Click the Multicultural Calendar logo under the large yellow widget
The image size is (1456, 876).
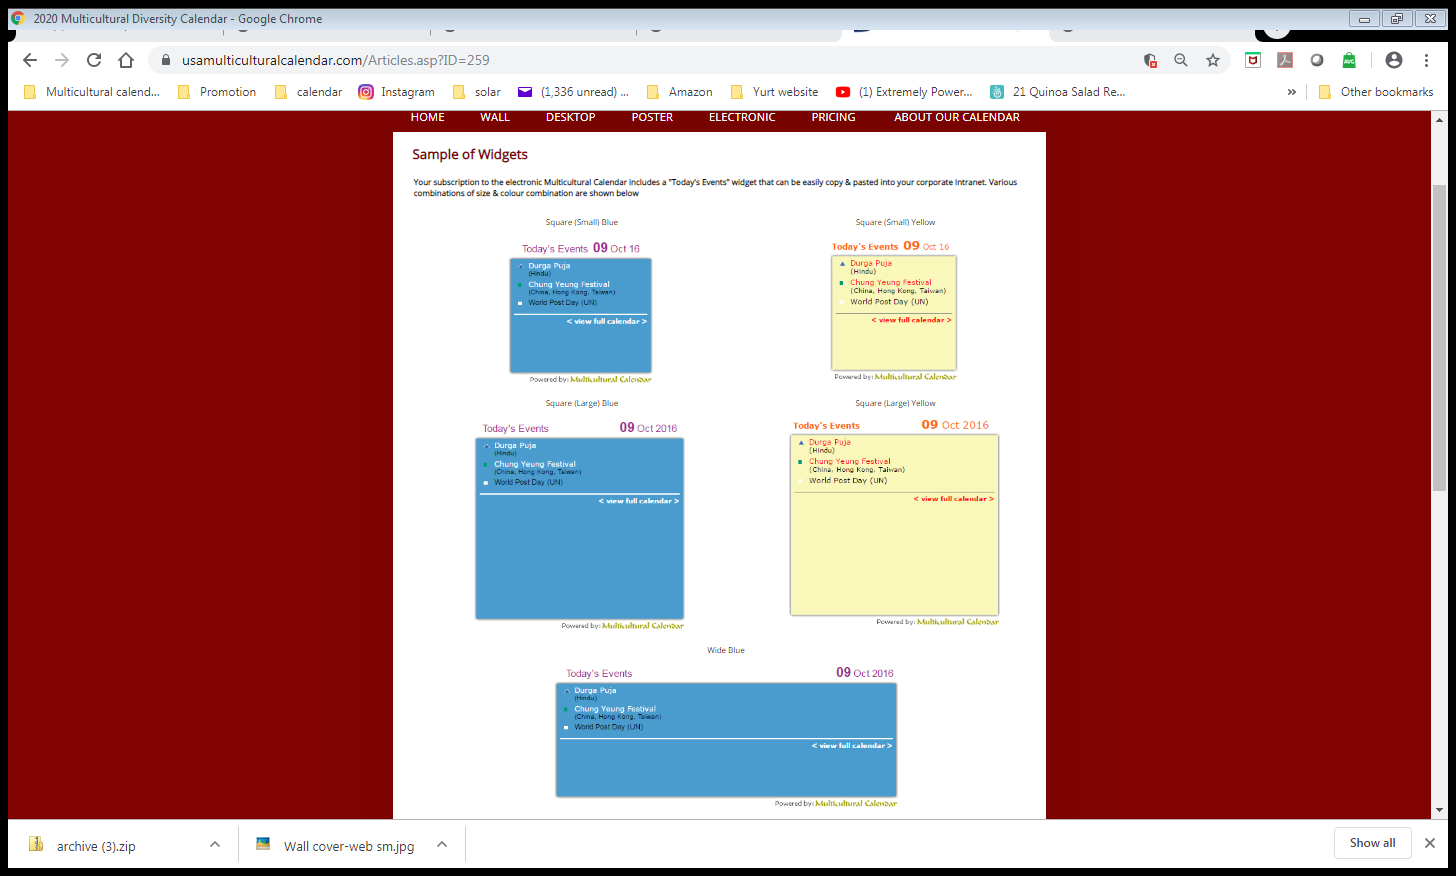958,622
